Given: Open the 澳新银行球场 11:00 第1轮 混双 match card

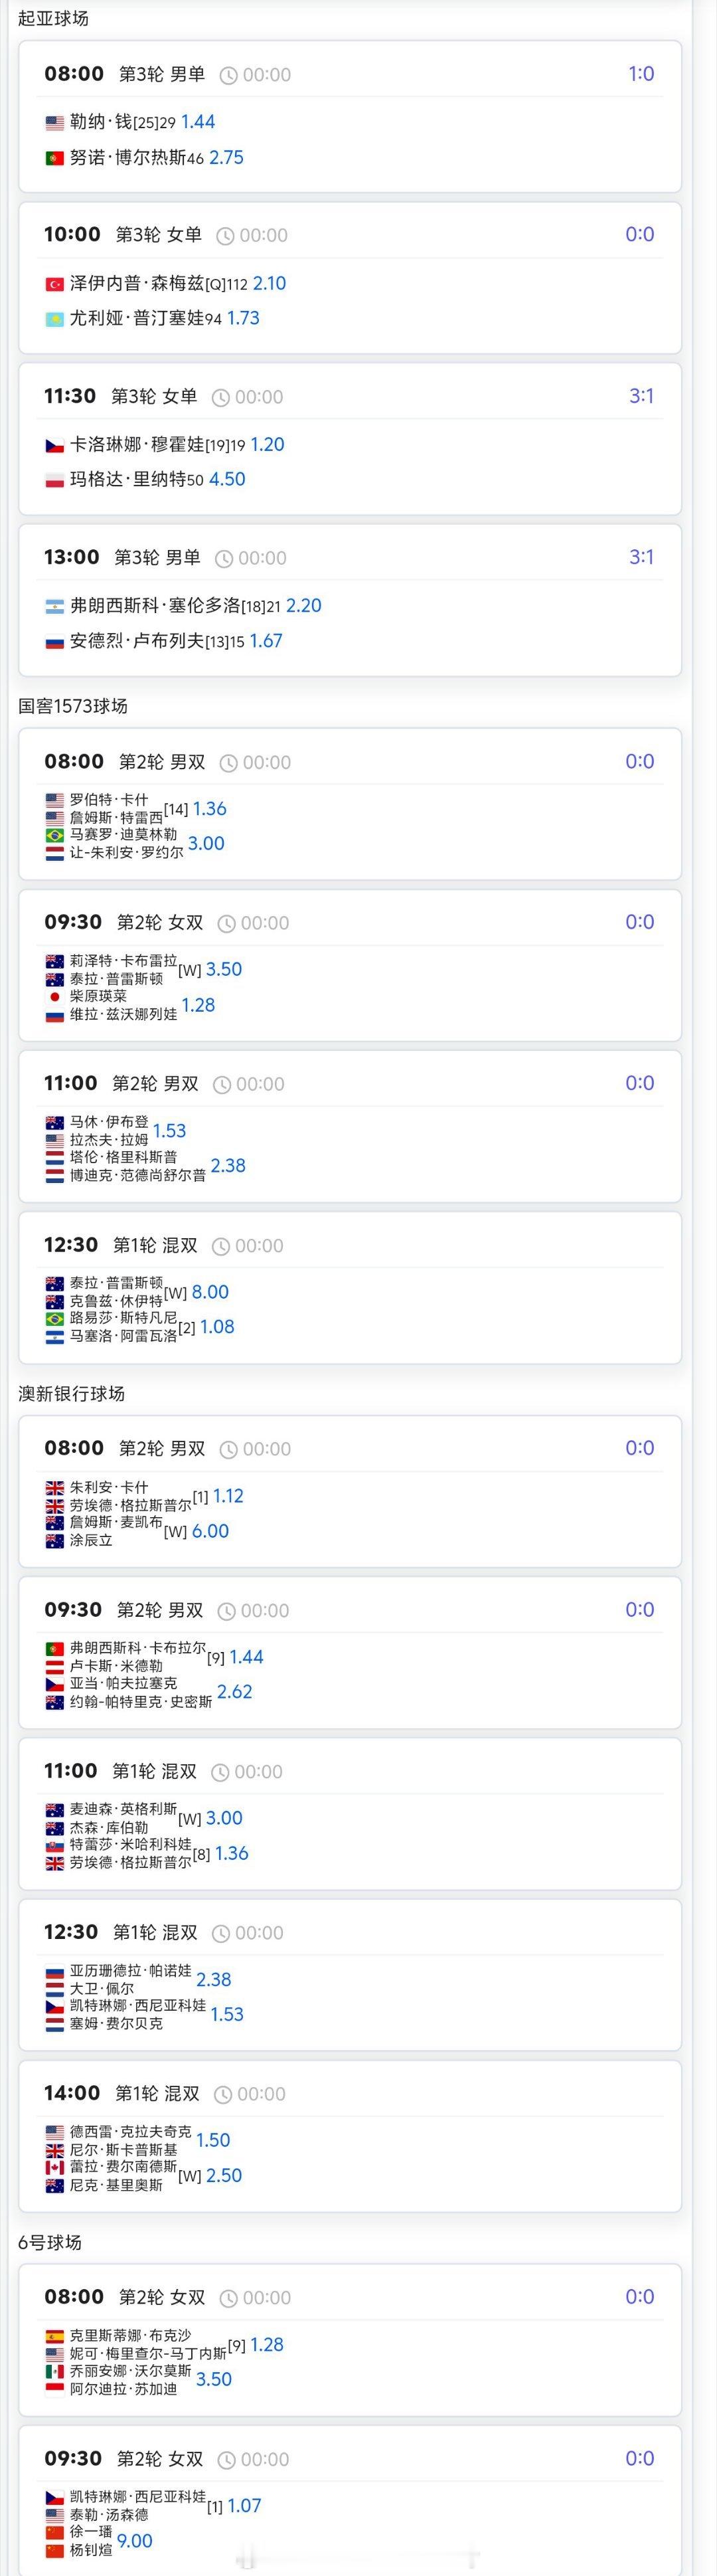Looking at the screenshot, I should pos(350,1814).
